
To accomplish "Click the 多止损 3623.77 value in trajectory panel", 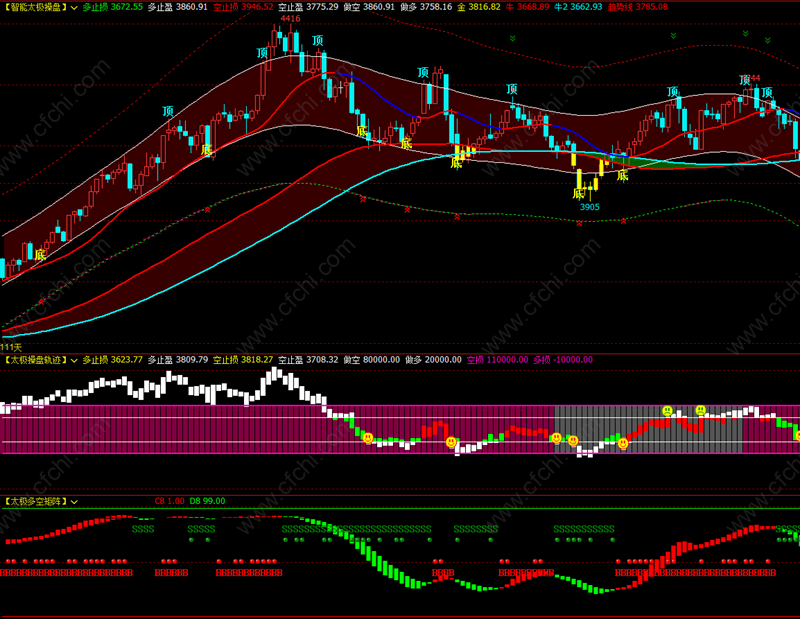I will (113, 360).
